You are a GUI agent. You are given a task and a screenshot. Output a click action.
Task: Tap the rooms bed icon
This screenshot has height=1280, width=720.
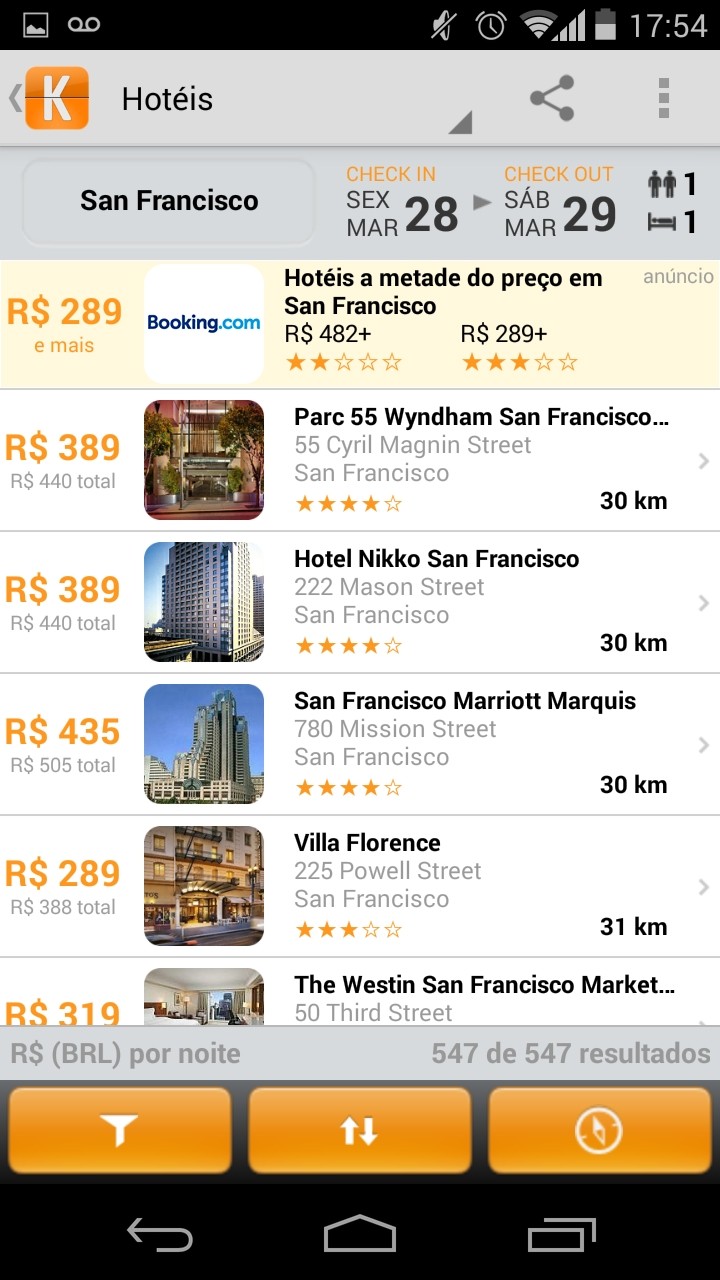point(662,222)
